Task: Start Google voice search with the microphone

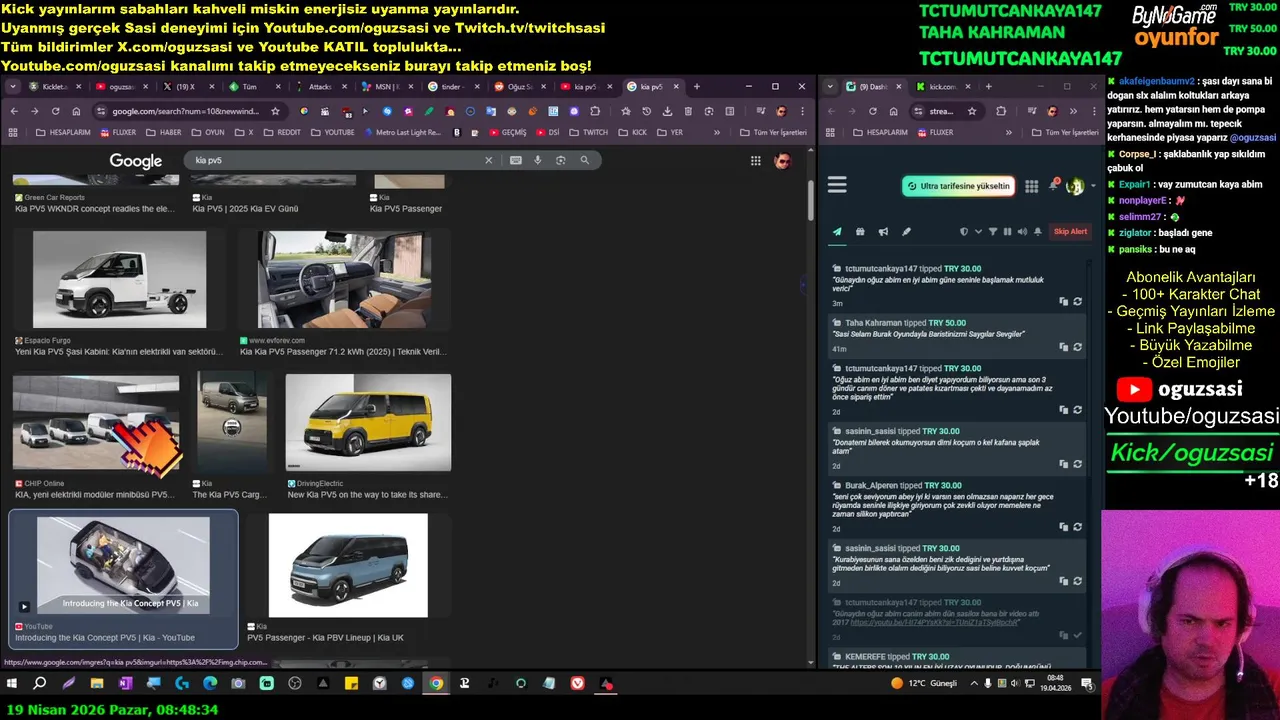Action: (x=538, y=160)
